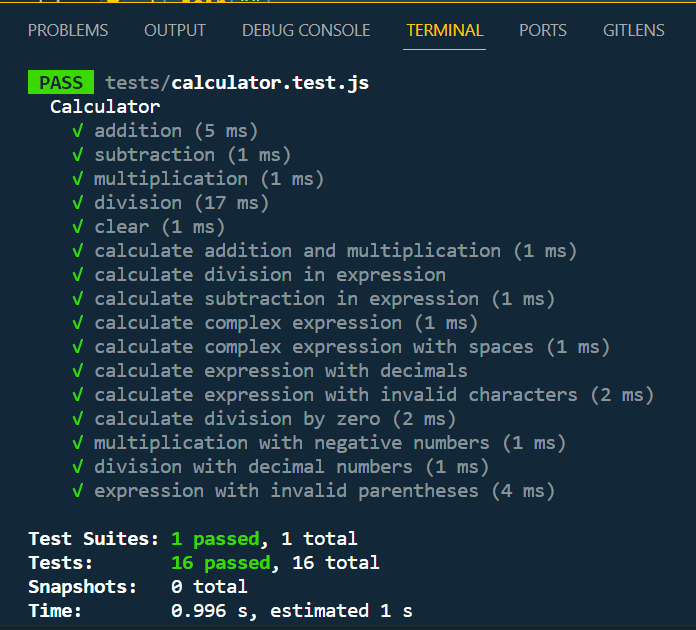Click the 'Snapshots:' label

(83, 587)
